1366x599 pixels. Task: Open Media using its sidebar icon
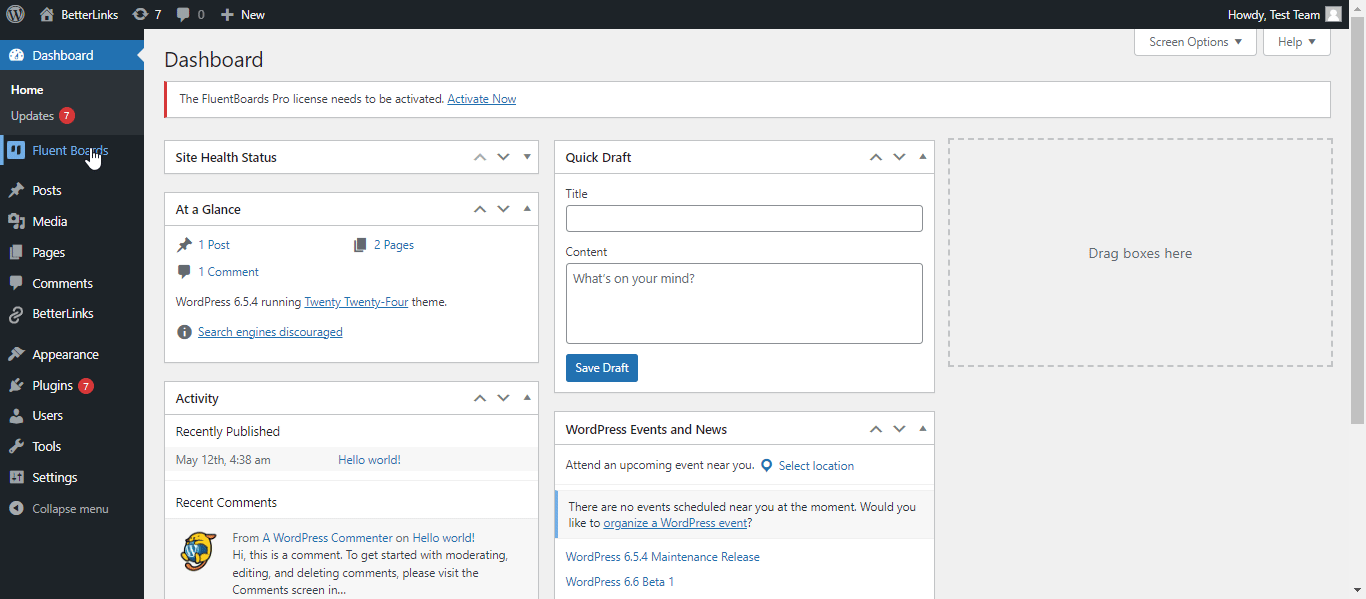[x=17, y=221]
